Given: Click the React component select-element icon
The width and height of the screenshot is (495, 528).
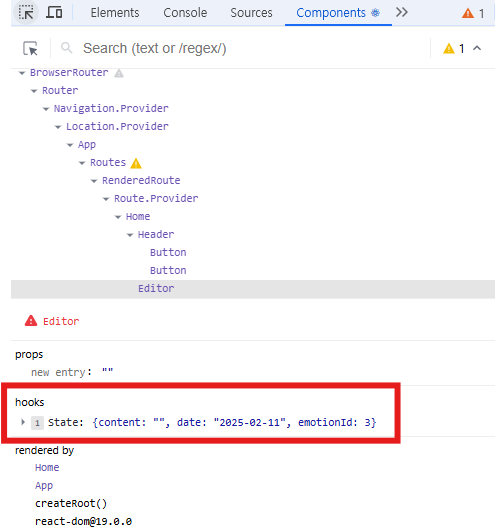Looking at the screenshot, I should pyautogui.click(x=30, y=48).
